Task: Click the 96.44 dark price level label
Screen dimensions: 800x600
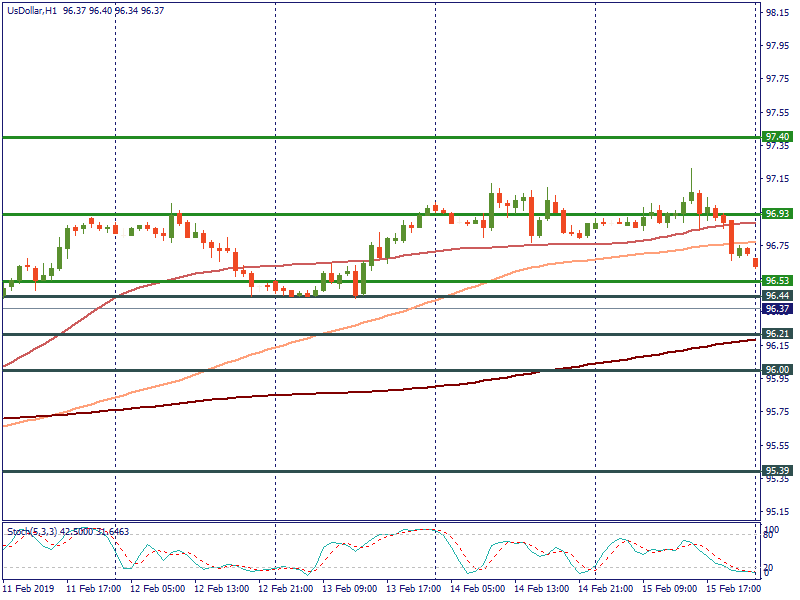Action: (x=777, y=296)
